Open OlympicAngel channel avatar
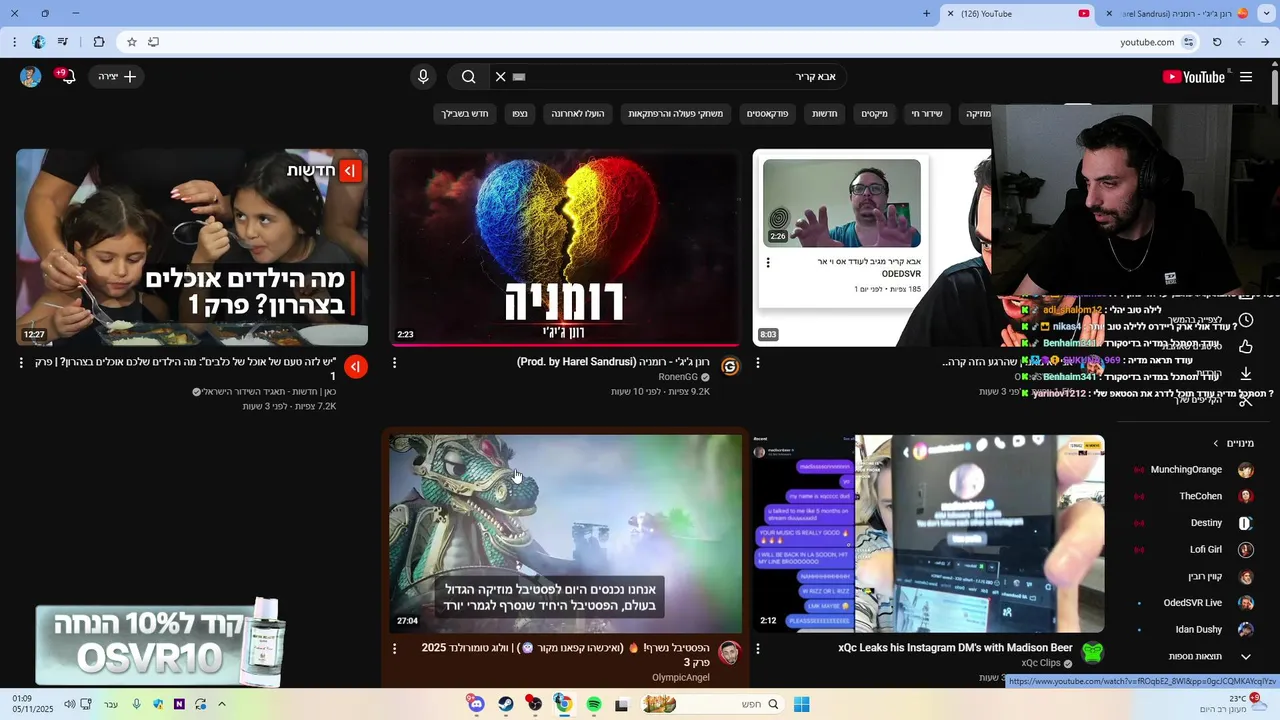The width and height of the screenshot is (1280, 720). (x=730, y=653)
